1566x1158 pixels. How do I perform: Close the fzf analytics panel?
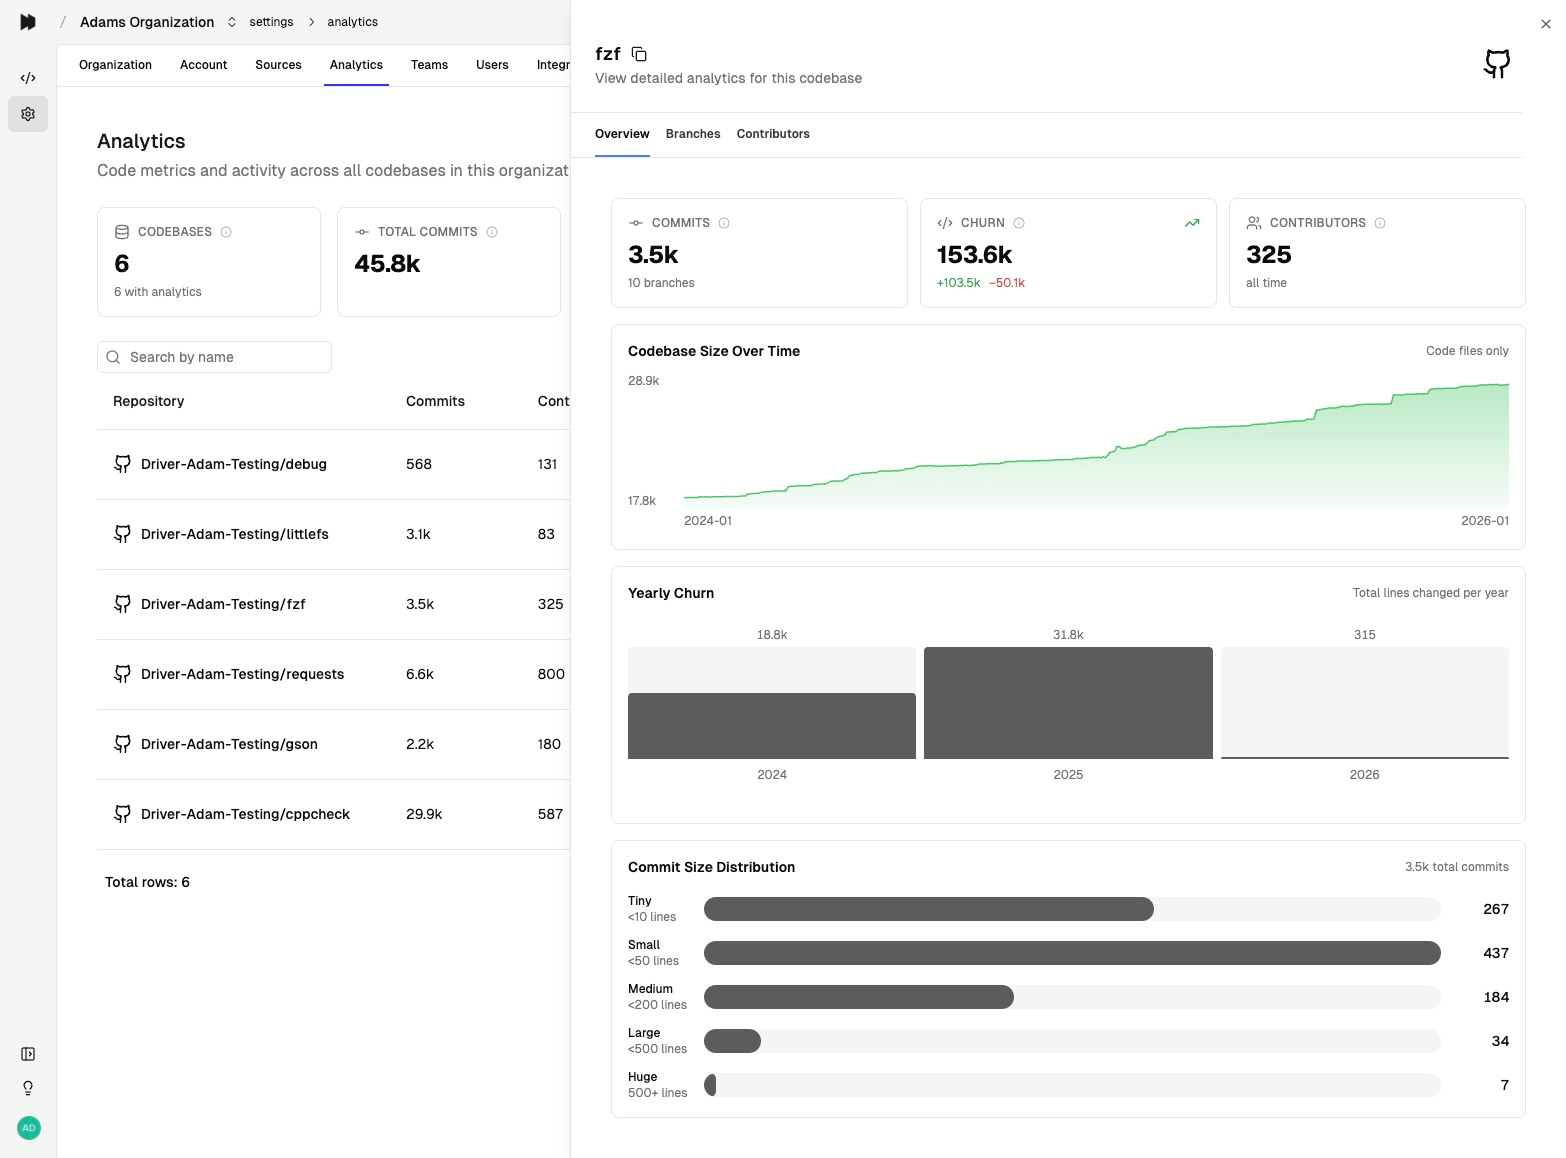click(1545, 23)
